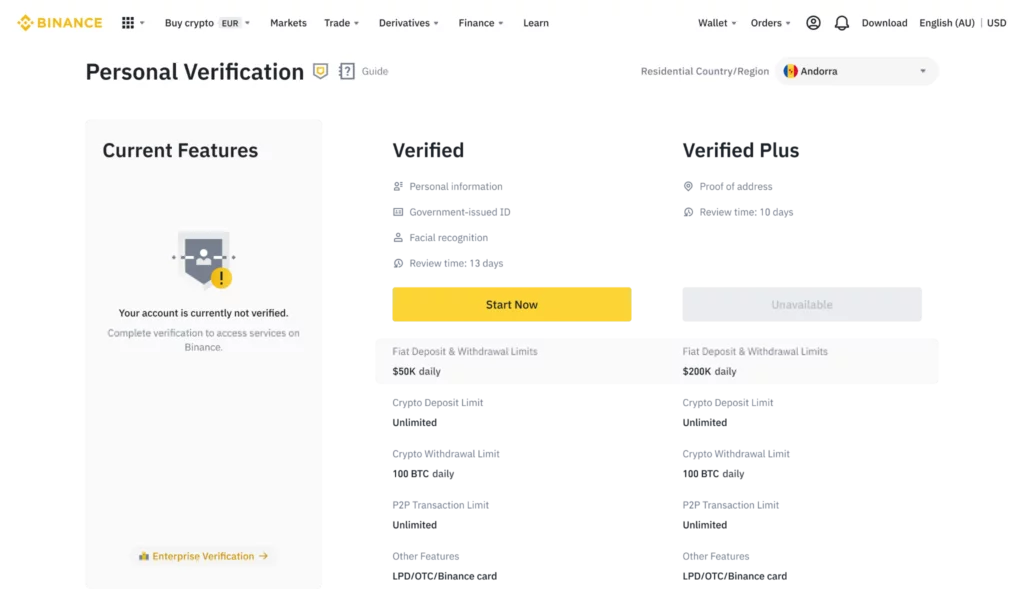Go to the Markets page
This screenshot has width=1024, height=589.
tap(288, 23)
